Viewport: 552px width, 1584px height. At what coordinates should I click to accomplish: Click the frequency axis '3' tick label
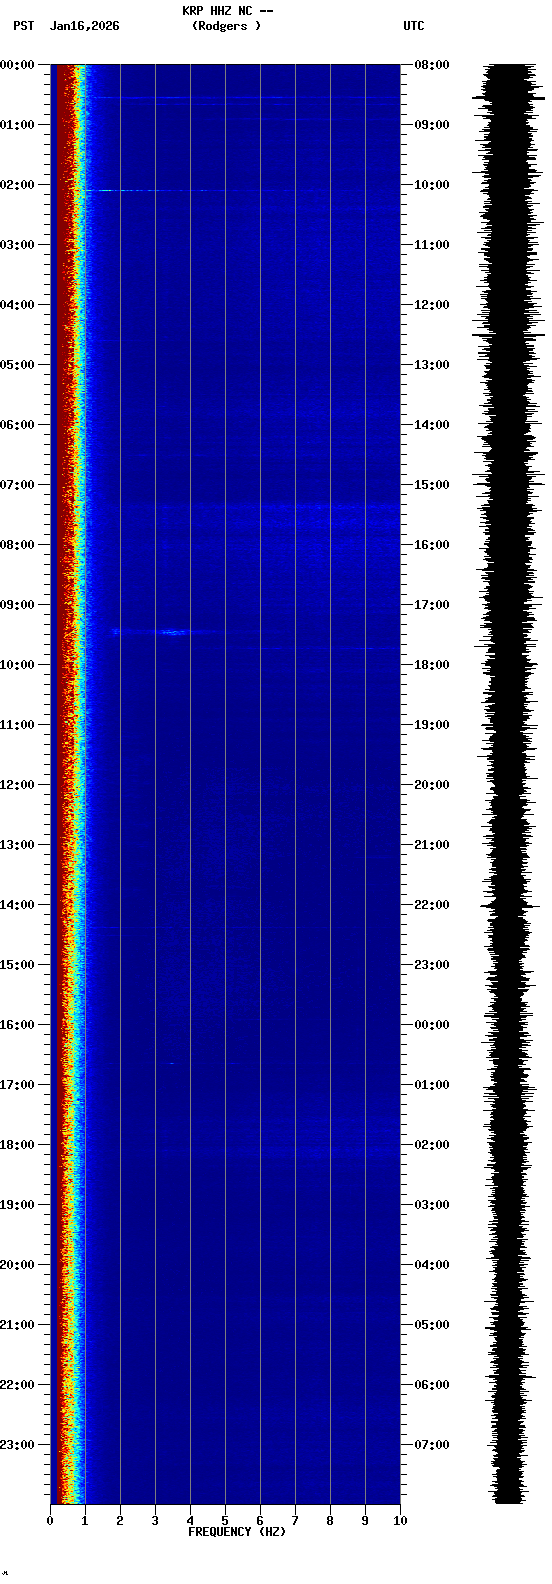(x=155, y=1521)
